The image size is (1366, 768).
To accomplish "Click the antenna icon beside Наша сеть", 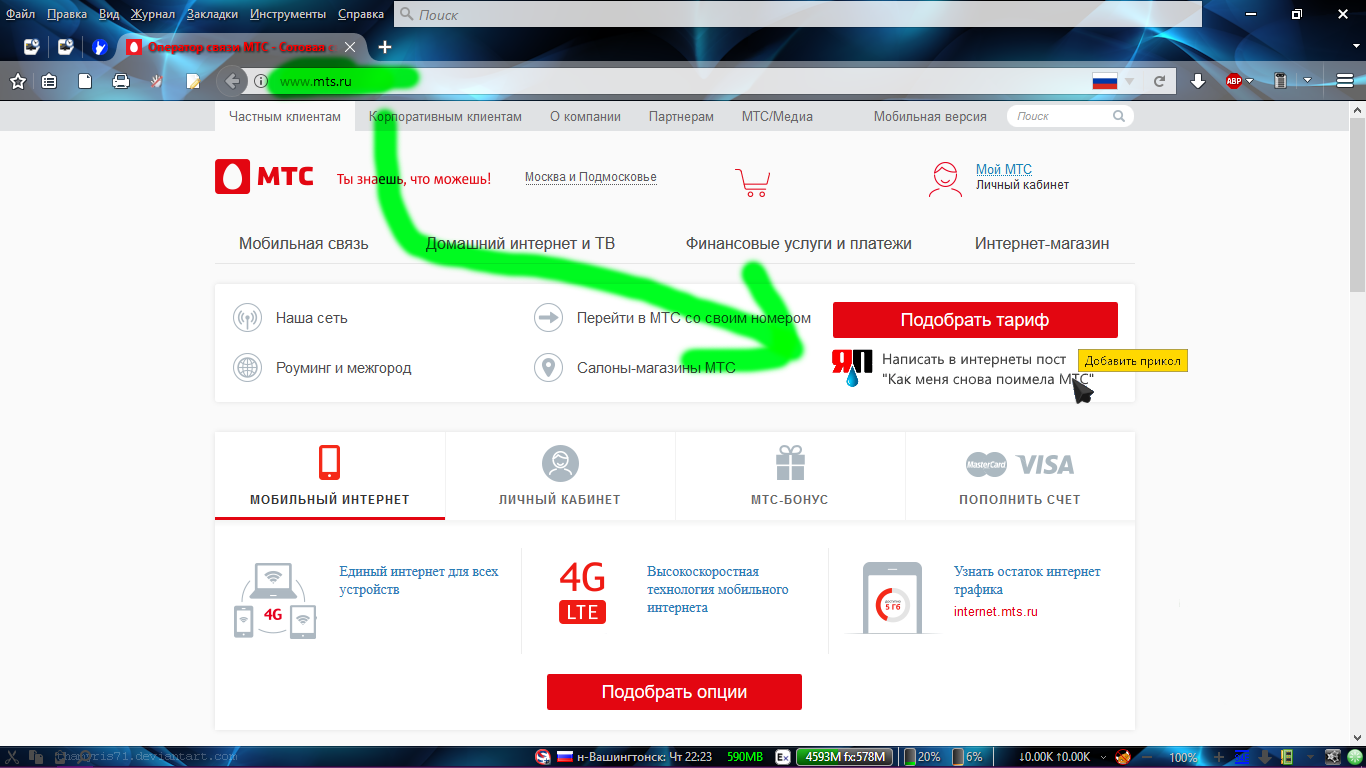I will pos(247,318).
